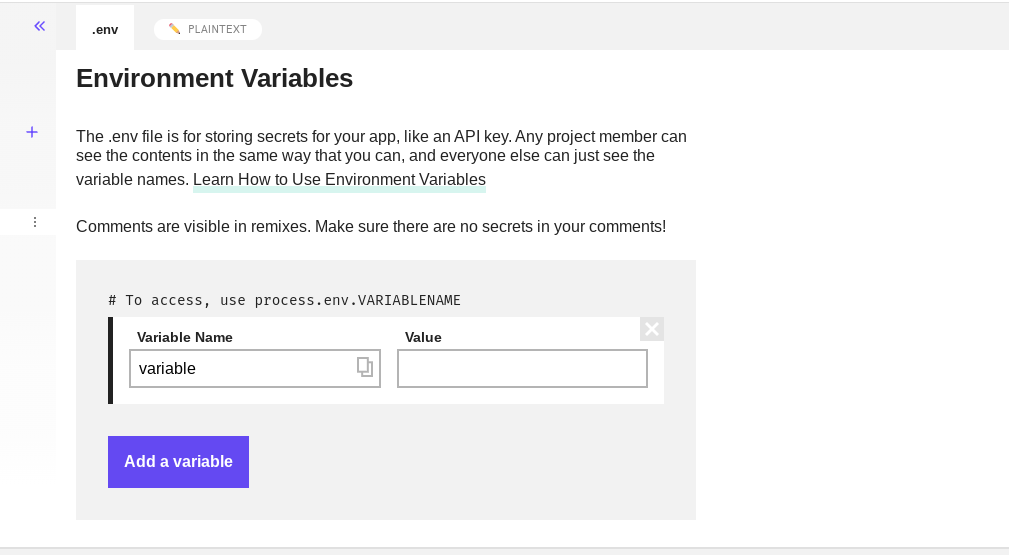Screen dimensions: 1009x555
Task: Click the "Variable Name" field label
Action: tap(185, 337)
